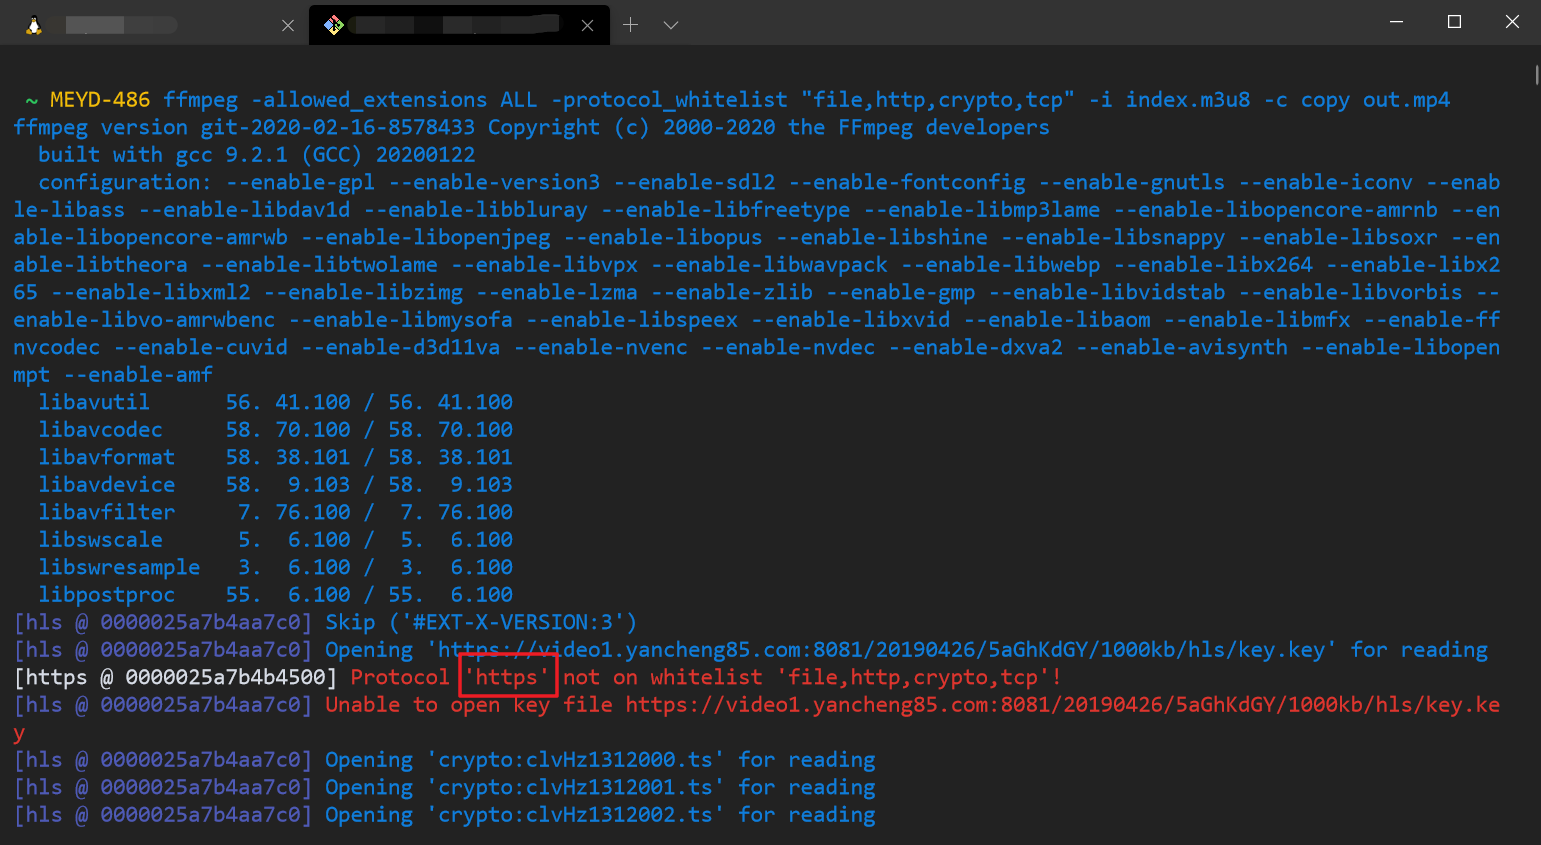This screenshot has width=1541, height=845.
Task: Click the crypto:clvHz1312001.ts entry
Action: (576, 787)
